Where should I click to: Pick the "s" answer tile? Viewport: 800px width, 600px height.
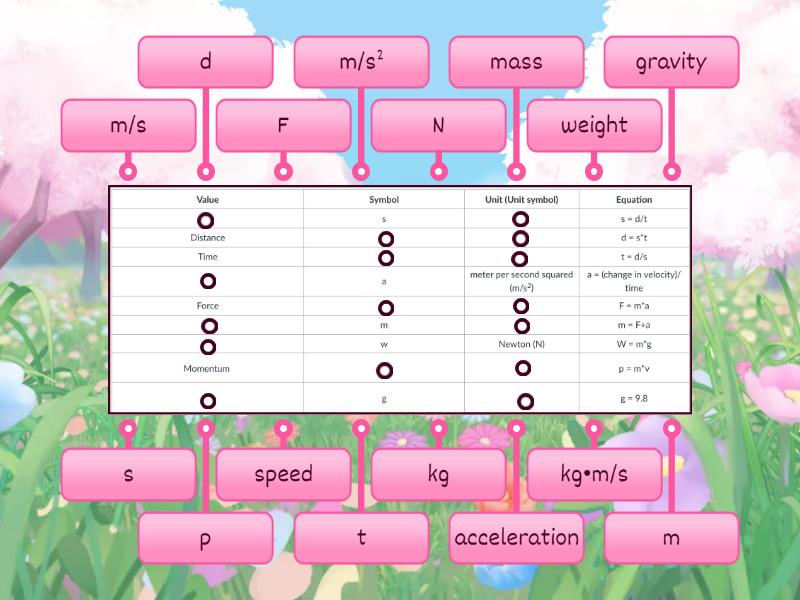pos(129,475)
